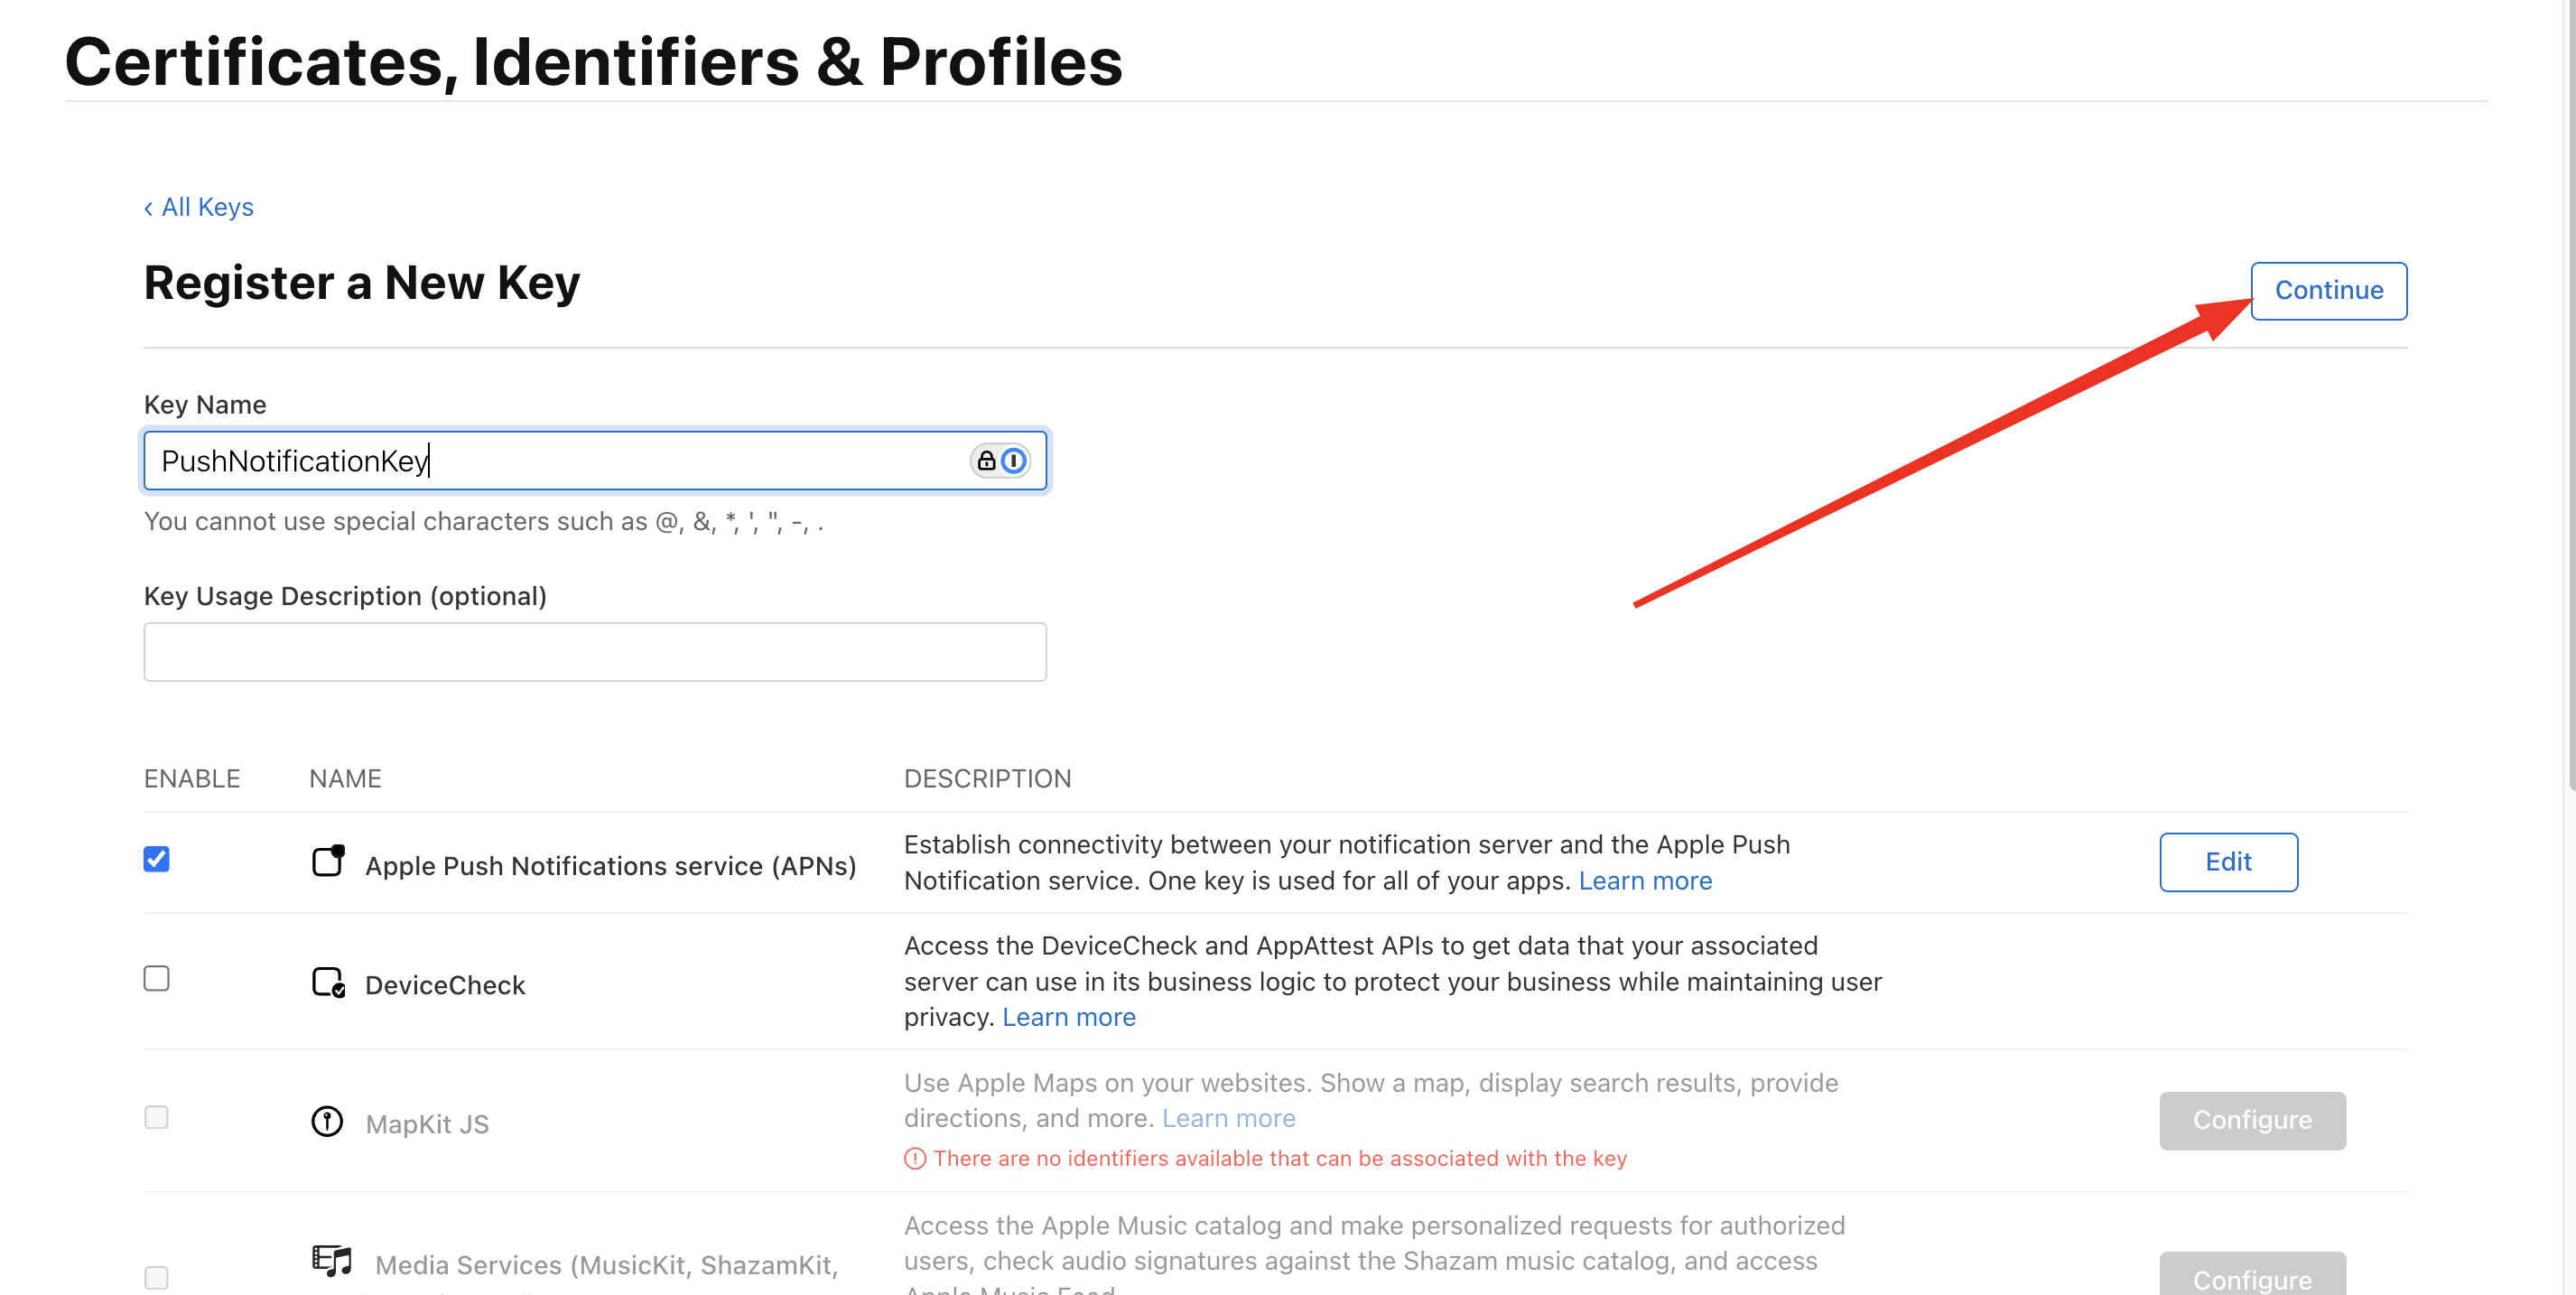Enable the DeviceCheck checkbox
The width and height of the screenshot is (2576, 1295).
(x=157, y=978)
